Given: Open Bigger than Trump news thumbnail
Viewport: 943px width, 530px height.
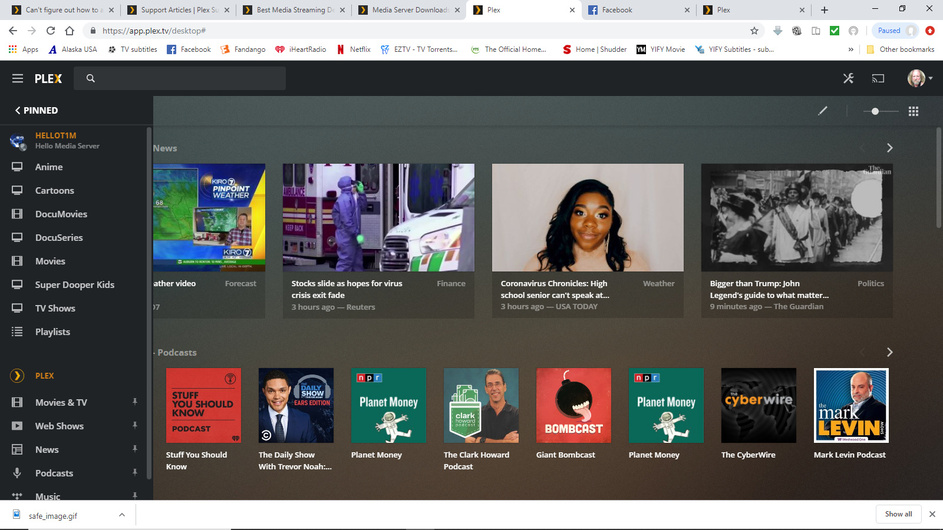Looking at the screenshot, I should 797,217.
